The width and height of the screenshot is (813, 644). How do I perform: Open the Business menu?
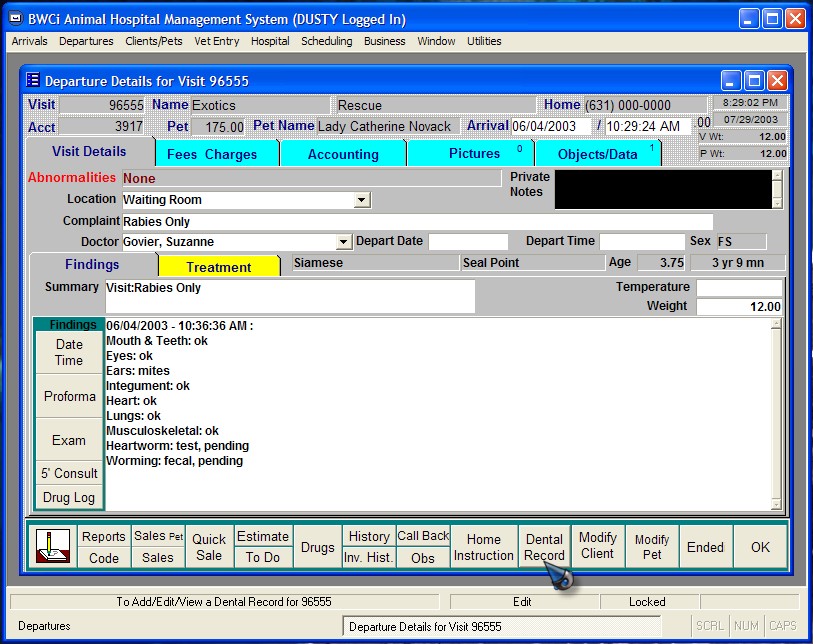point(384,41)
